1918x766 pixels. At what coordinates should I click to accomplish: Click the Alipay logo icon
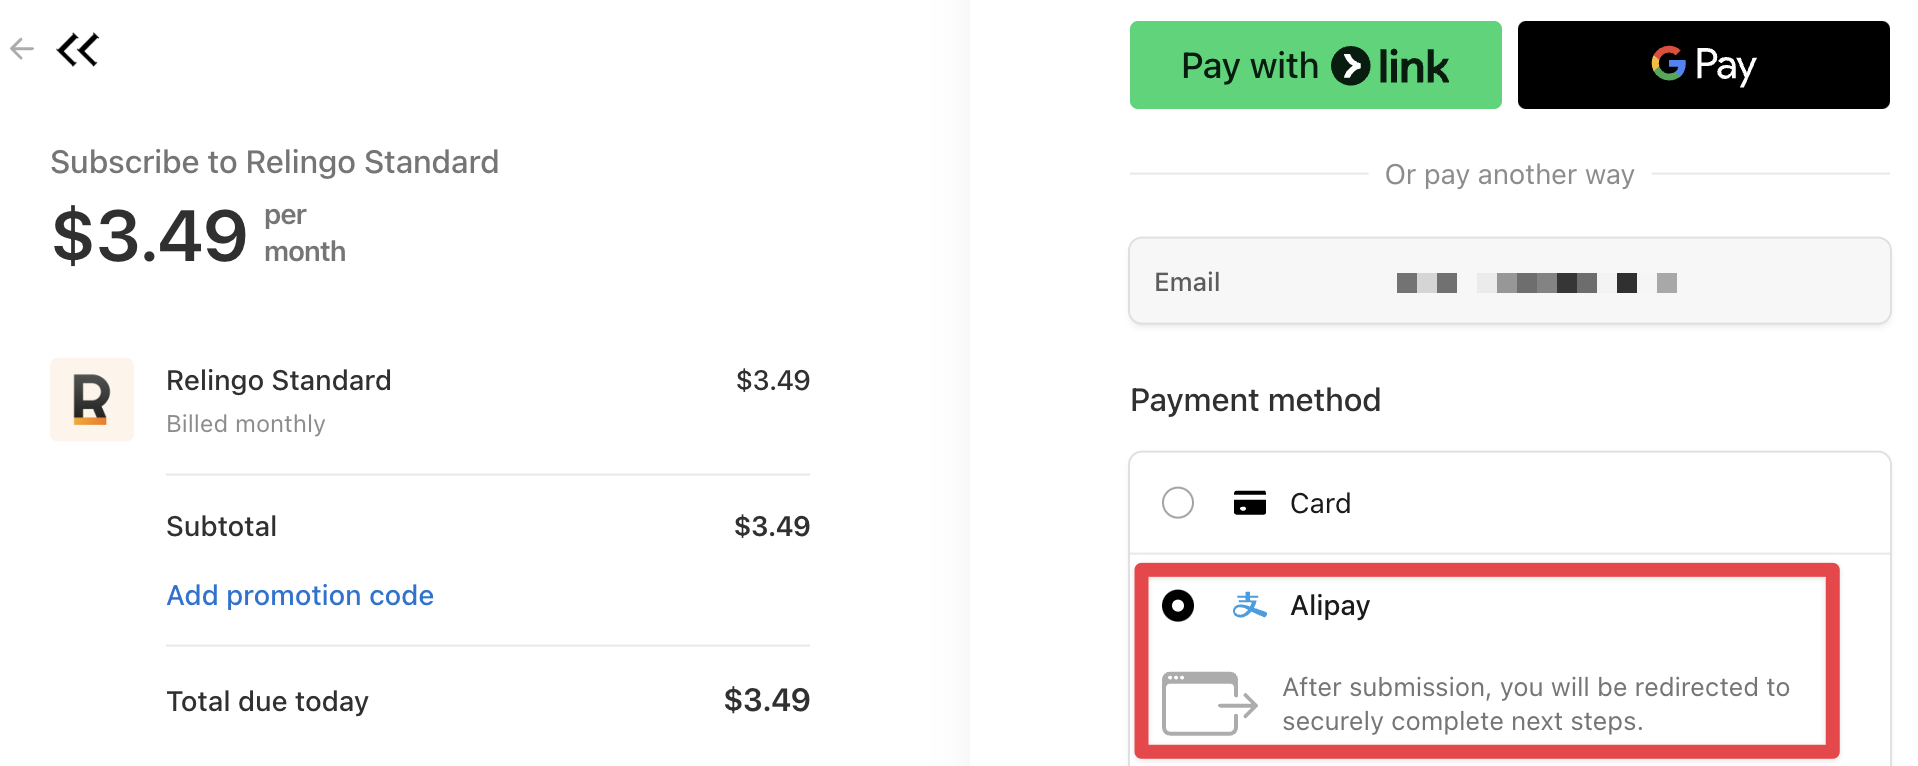[x=1249, y=605]
